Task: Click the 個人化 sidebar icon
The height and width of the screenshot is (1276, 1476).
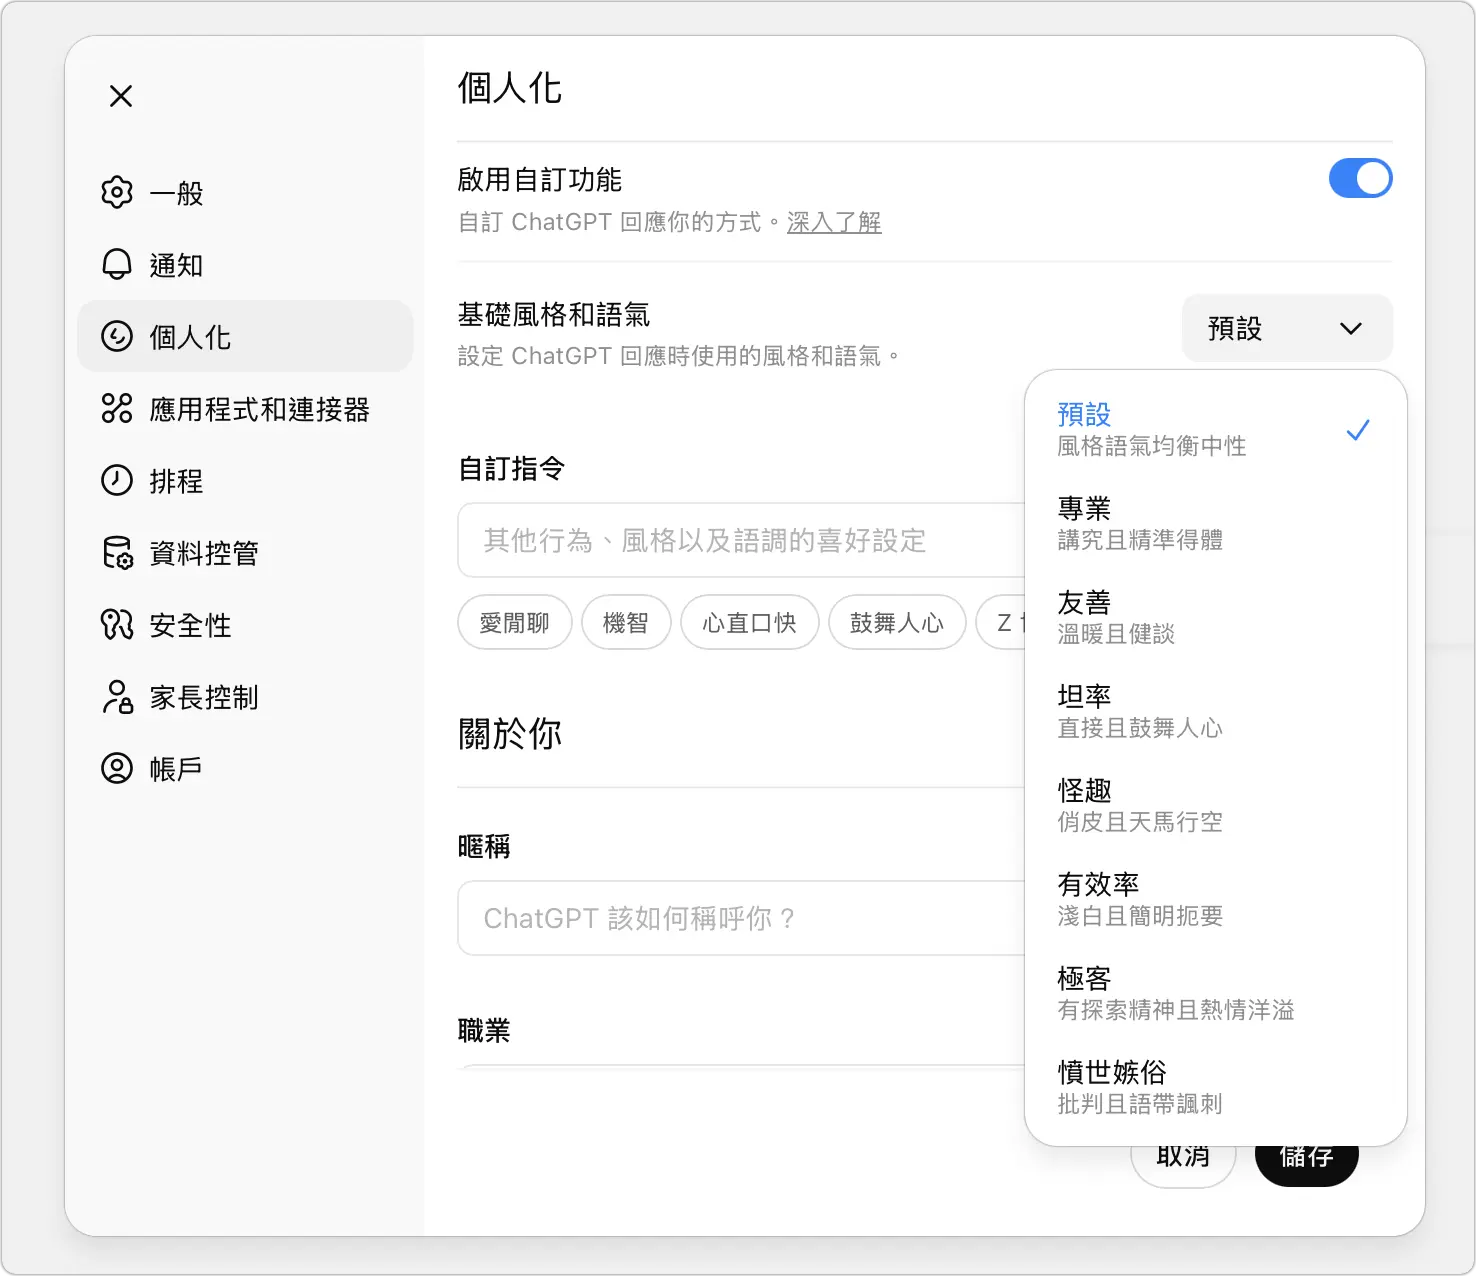Action: pyautogui.click(x=117, y=336)
